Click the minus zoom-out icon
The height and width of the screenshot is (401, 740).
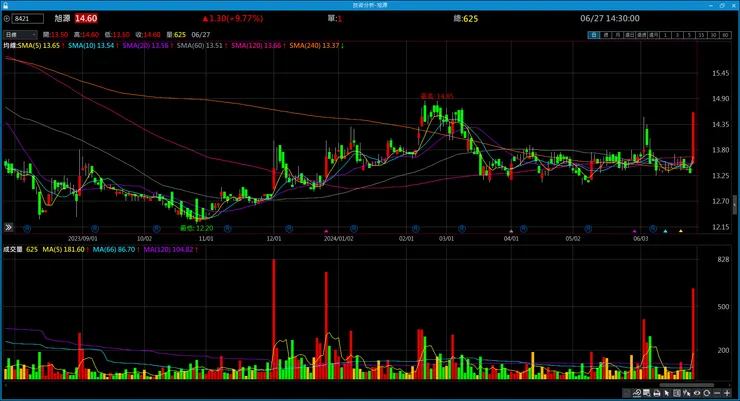717,393
